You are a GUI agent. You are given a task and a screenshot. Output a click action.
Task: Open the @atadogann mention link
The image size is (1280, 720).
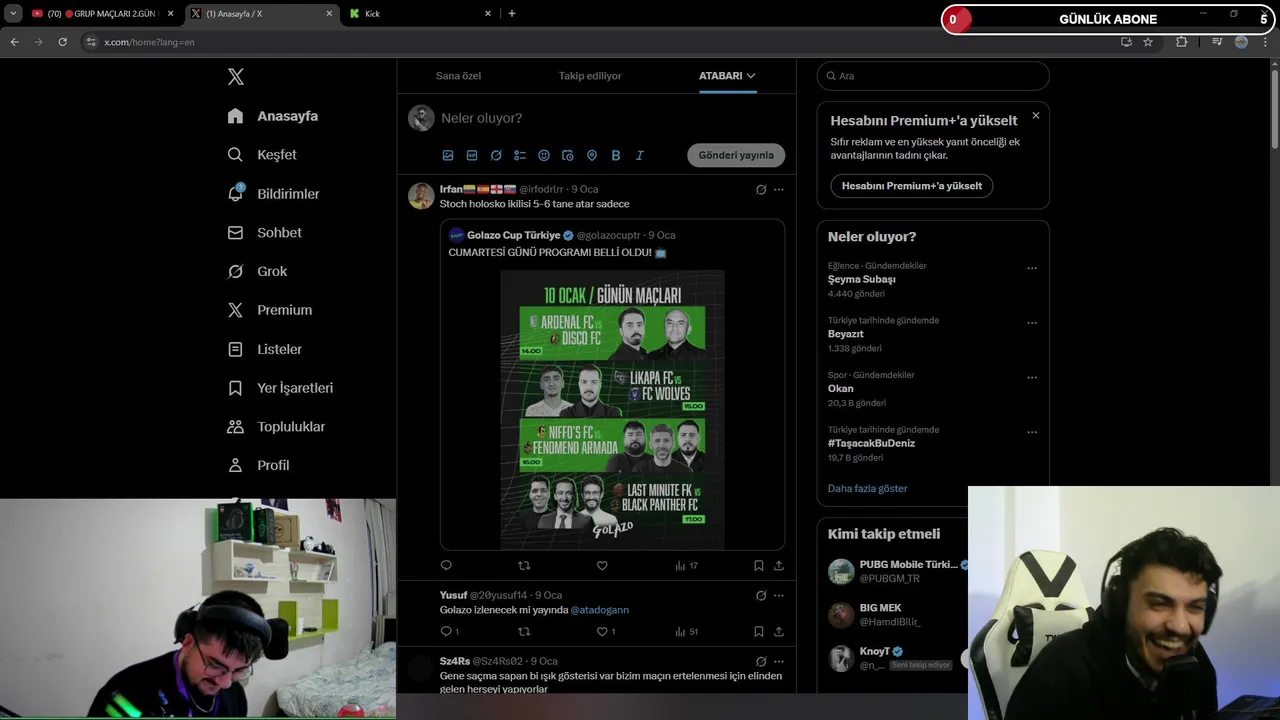[x=599, y=610]
